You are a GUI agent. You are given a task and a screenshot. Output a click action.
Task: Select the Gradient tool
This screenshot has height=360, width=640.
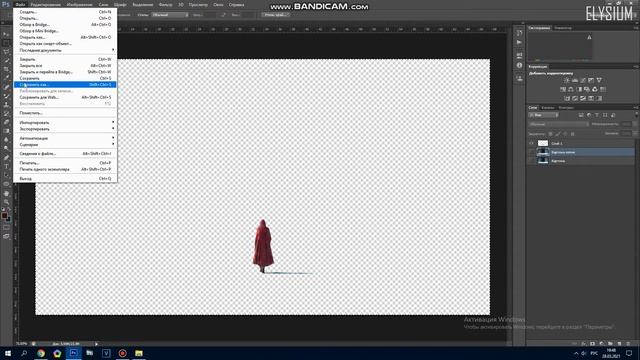click(6, 131)
